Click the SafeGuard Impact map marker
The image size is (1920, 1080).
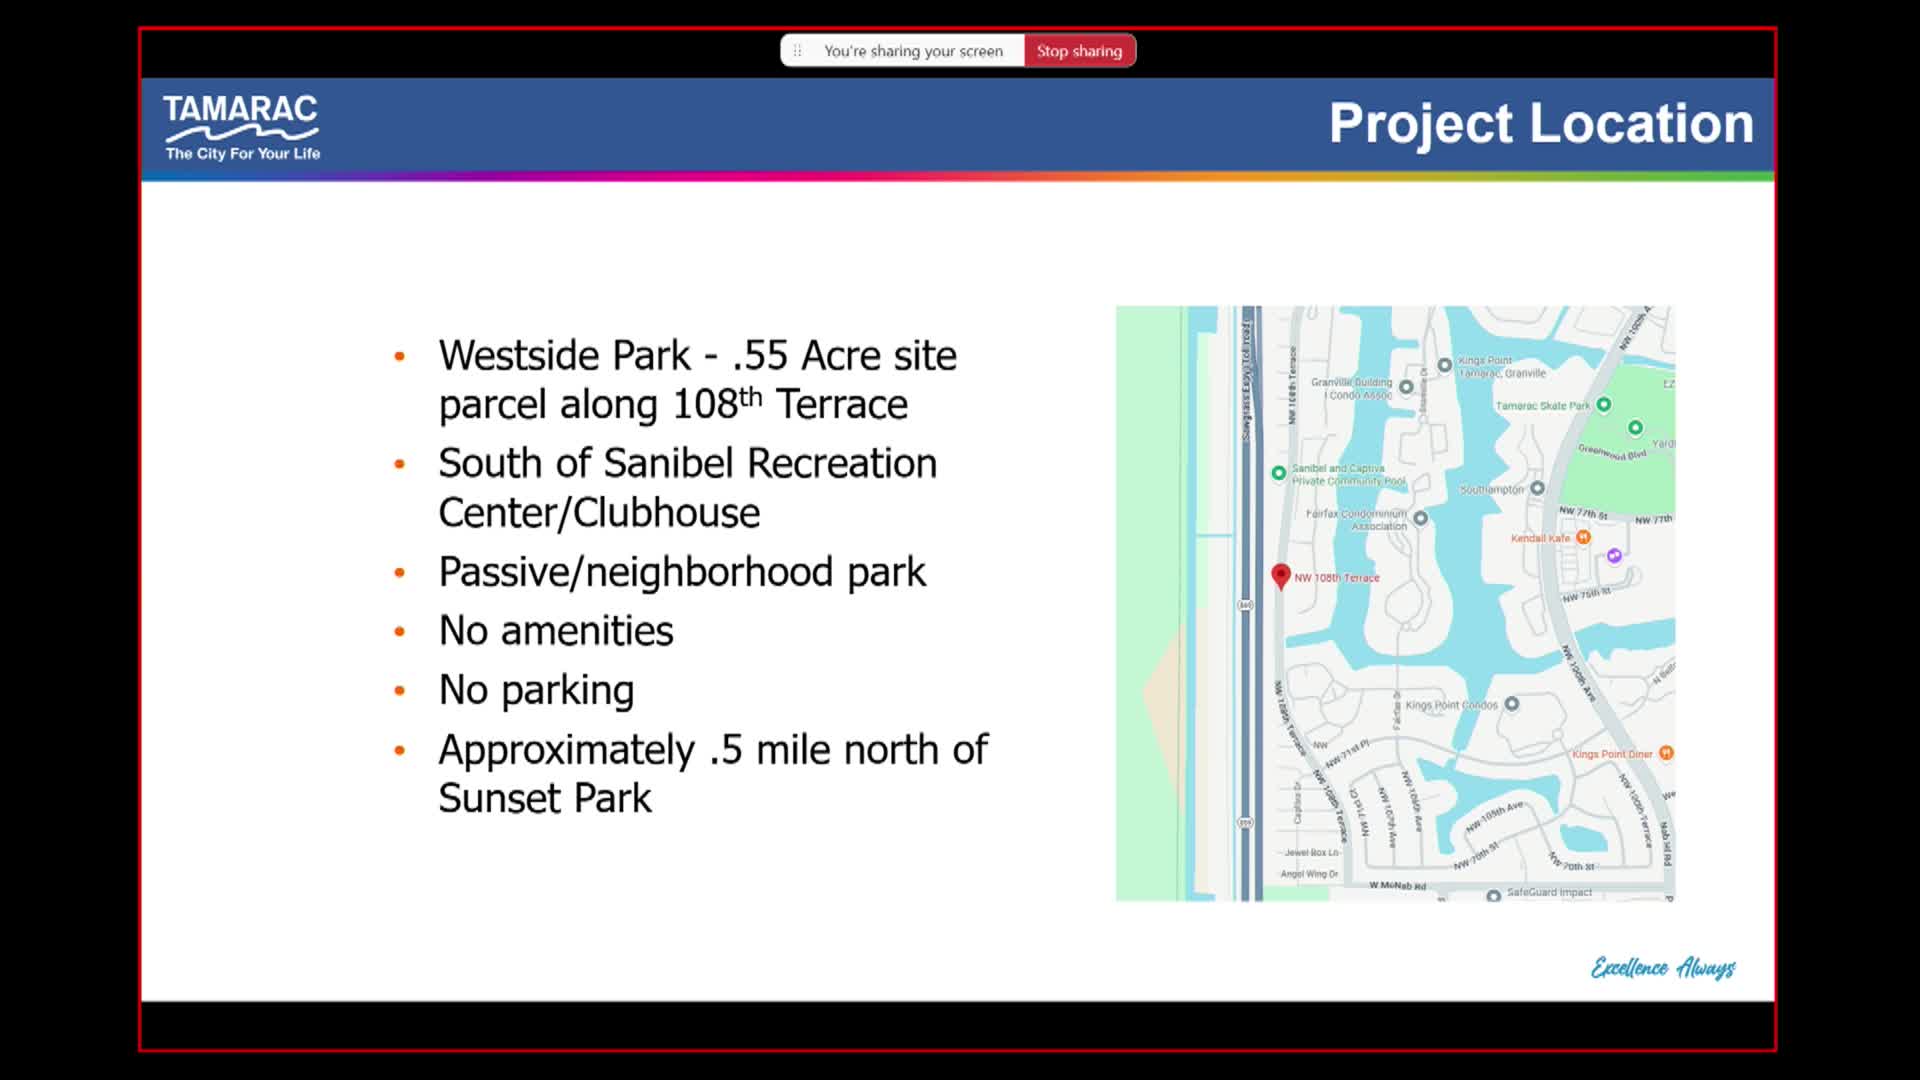tap(1493, 896)
